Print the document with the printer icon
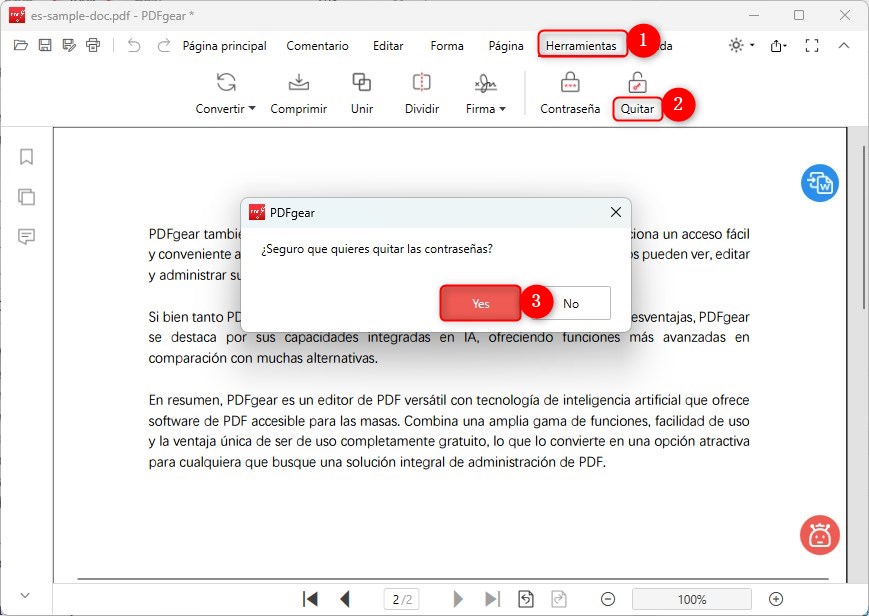 (93, 45)
